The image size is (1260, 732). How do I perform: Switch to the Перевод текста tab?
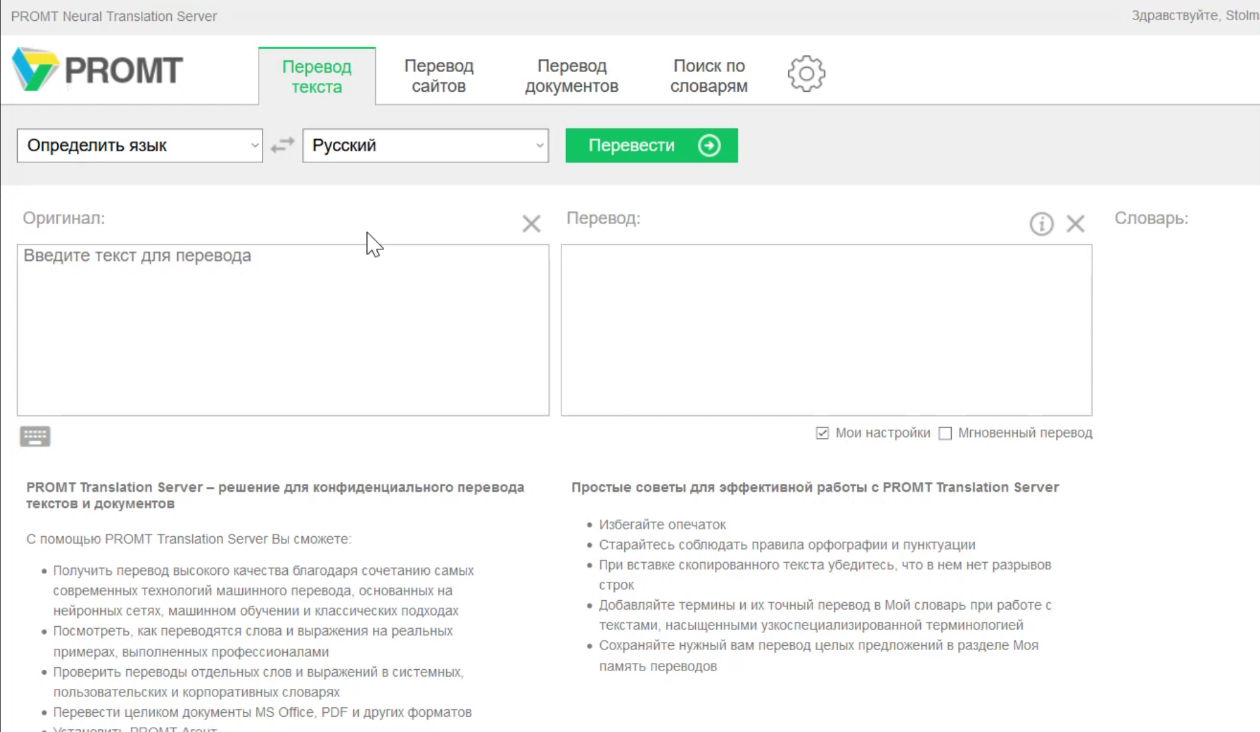click(x=317, y=76)
